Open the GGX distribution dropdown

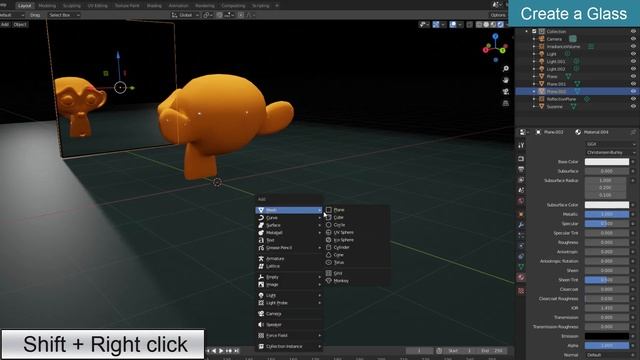[x=611, y=144]
